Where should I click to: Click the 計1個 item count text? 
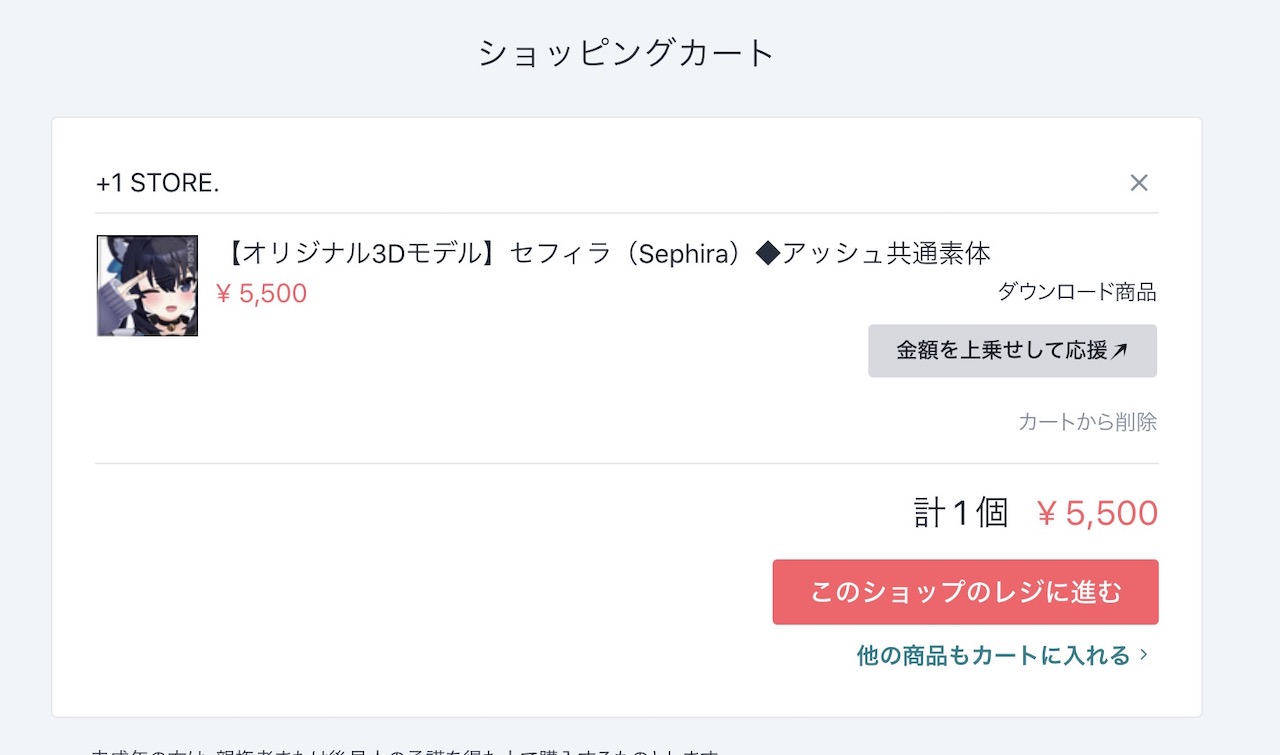click(x=960, y=514)
